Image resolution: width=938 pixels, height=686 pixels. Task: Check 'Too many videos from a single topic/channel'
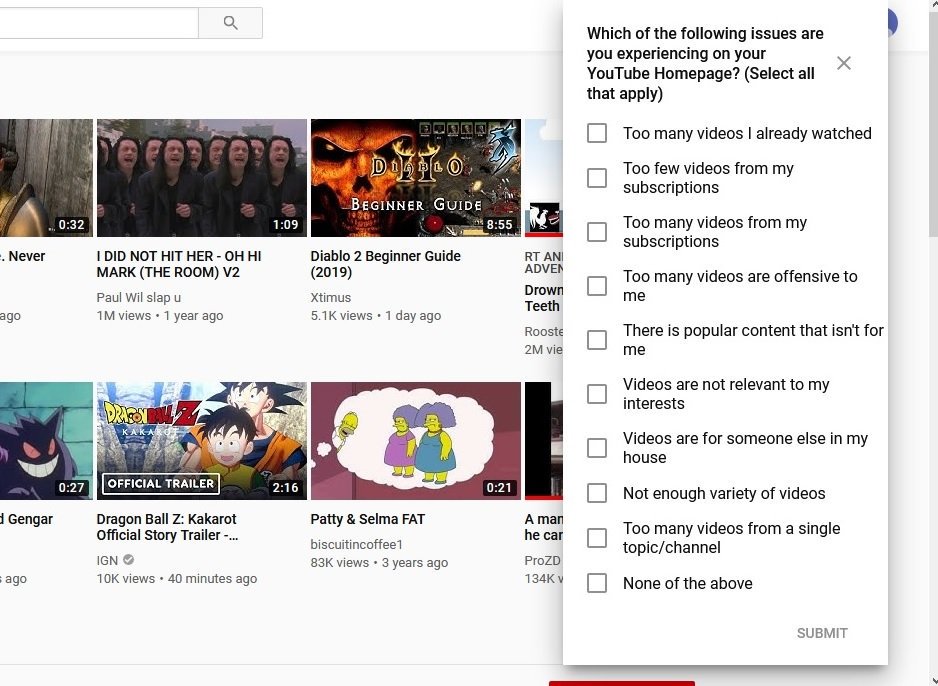pos(597,538)
